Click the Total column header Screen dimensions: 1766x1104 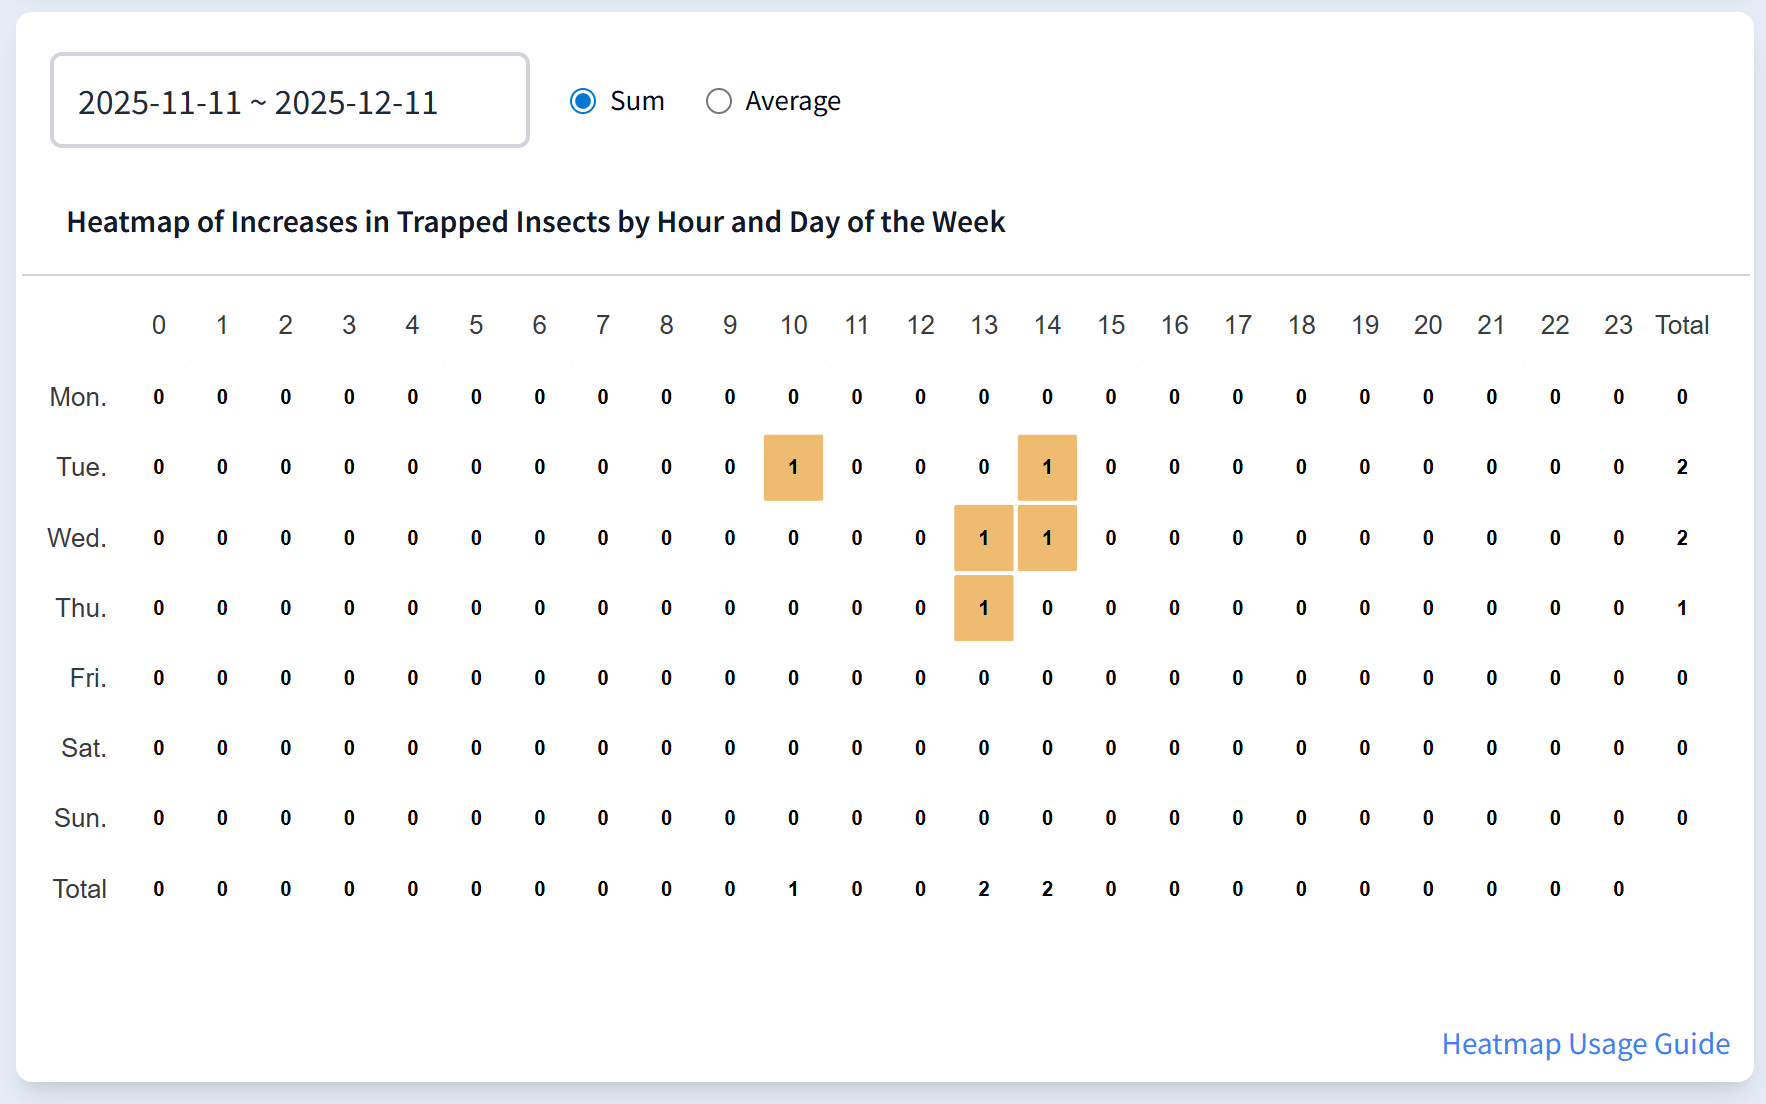[x=1683, y=325]
